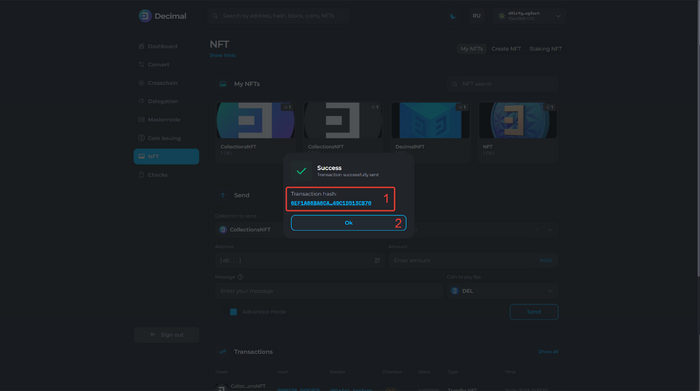700x391 pixels.
Task: Switch to Create NFT tab
Action: (x=506, y=49)
